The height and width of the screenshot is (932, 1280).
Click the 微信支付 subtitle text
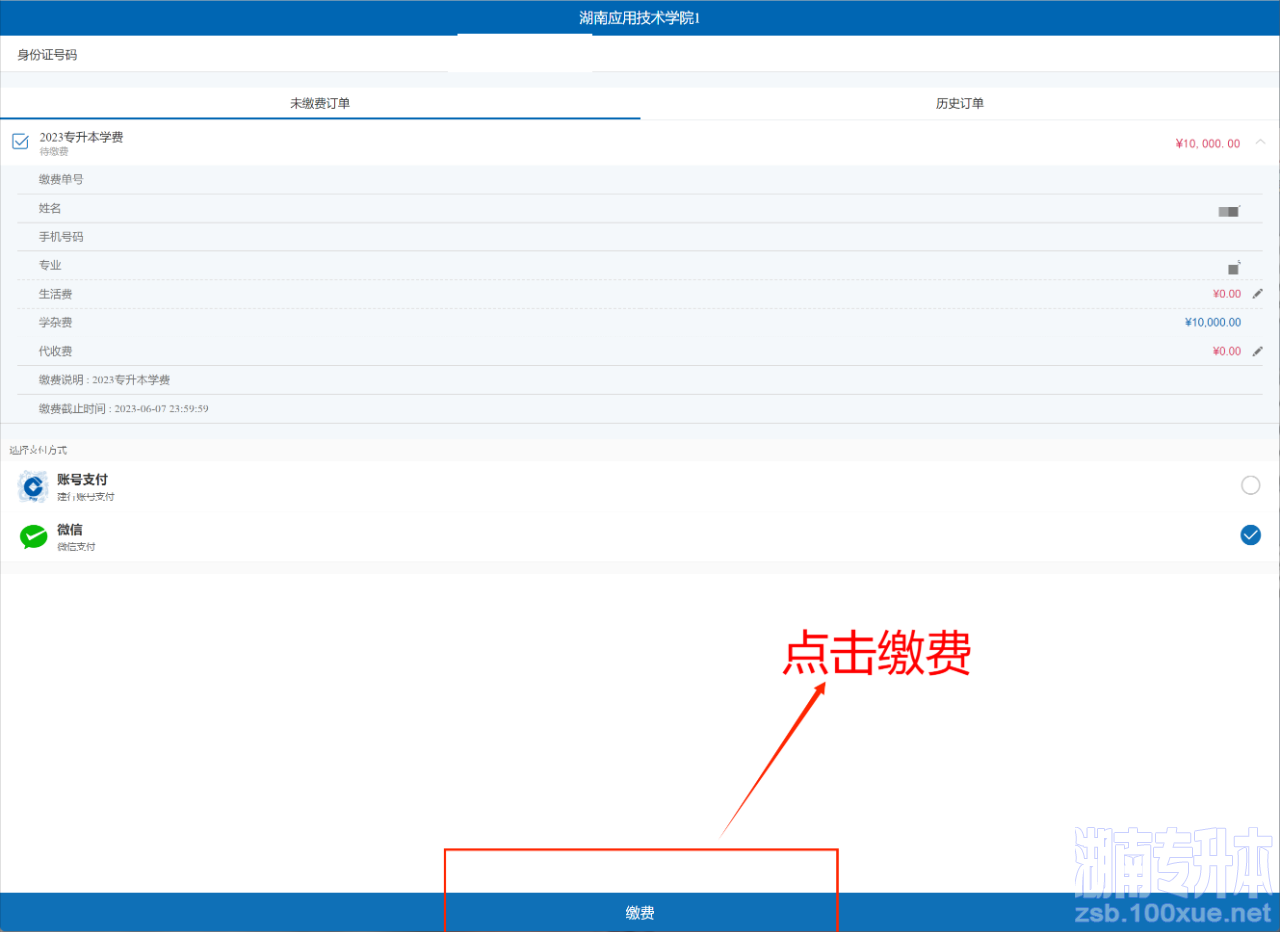[76, 547]
